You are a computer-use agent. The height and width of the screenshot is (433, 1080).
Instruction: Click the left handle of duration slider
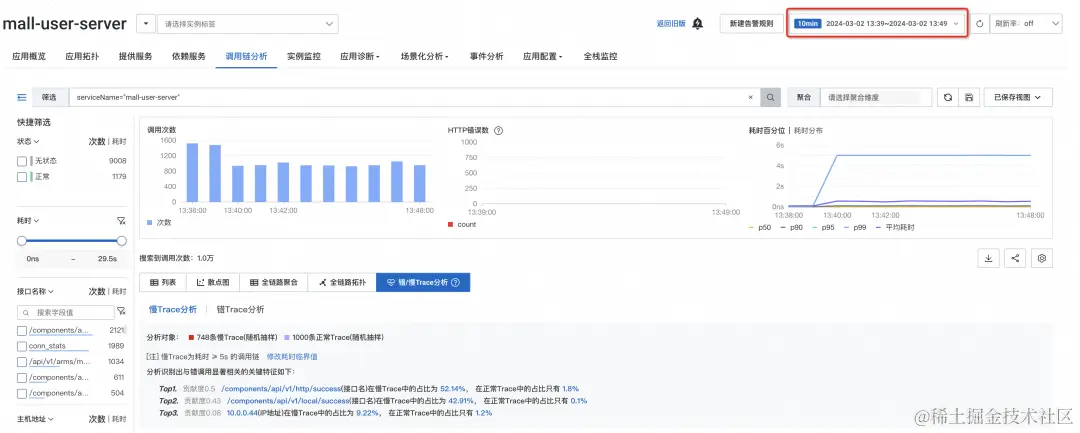21,241
